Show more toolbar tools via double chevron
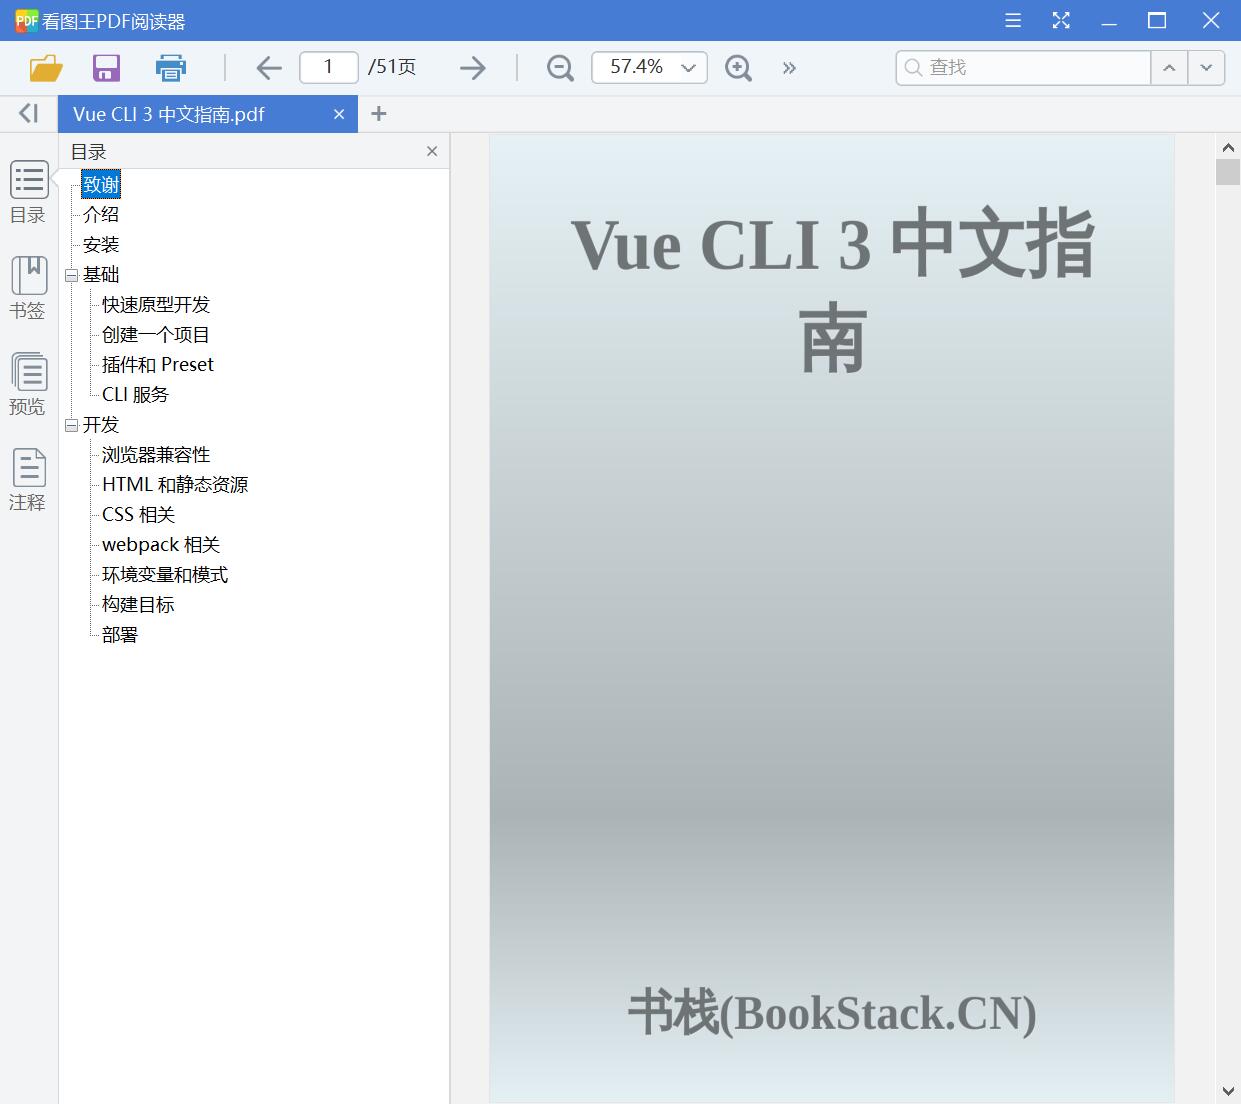 [790, 68]
